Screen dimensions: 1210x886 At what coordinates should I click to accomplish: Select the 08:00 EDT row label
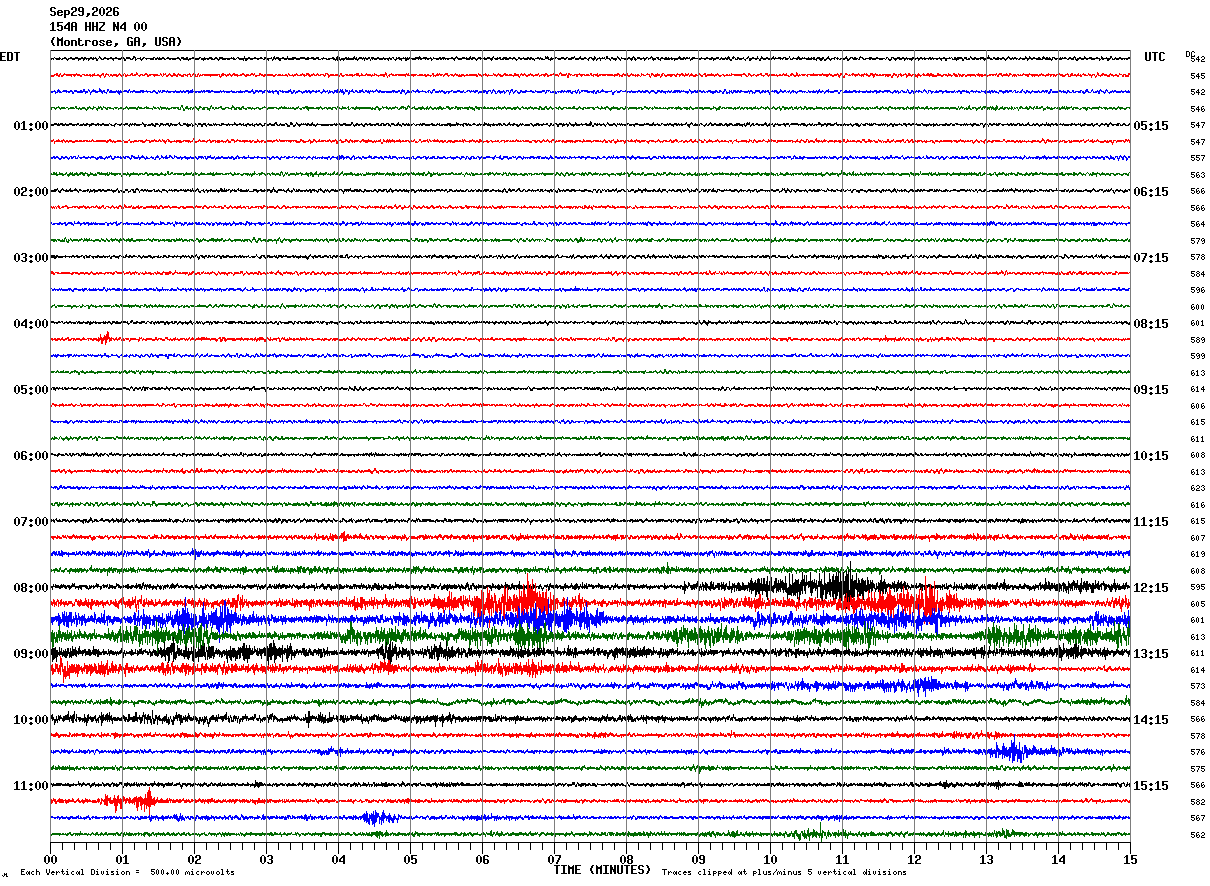[31, 587]
